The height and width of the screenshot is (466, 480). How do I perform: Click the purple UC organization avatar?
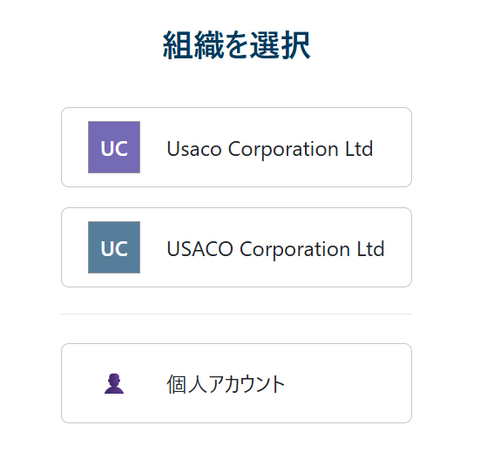click(114, 147)
